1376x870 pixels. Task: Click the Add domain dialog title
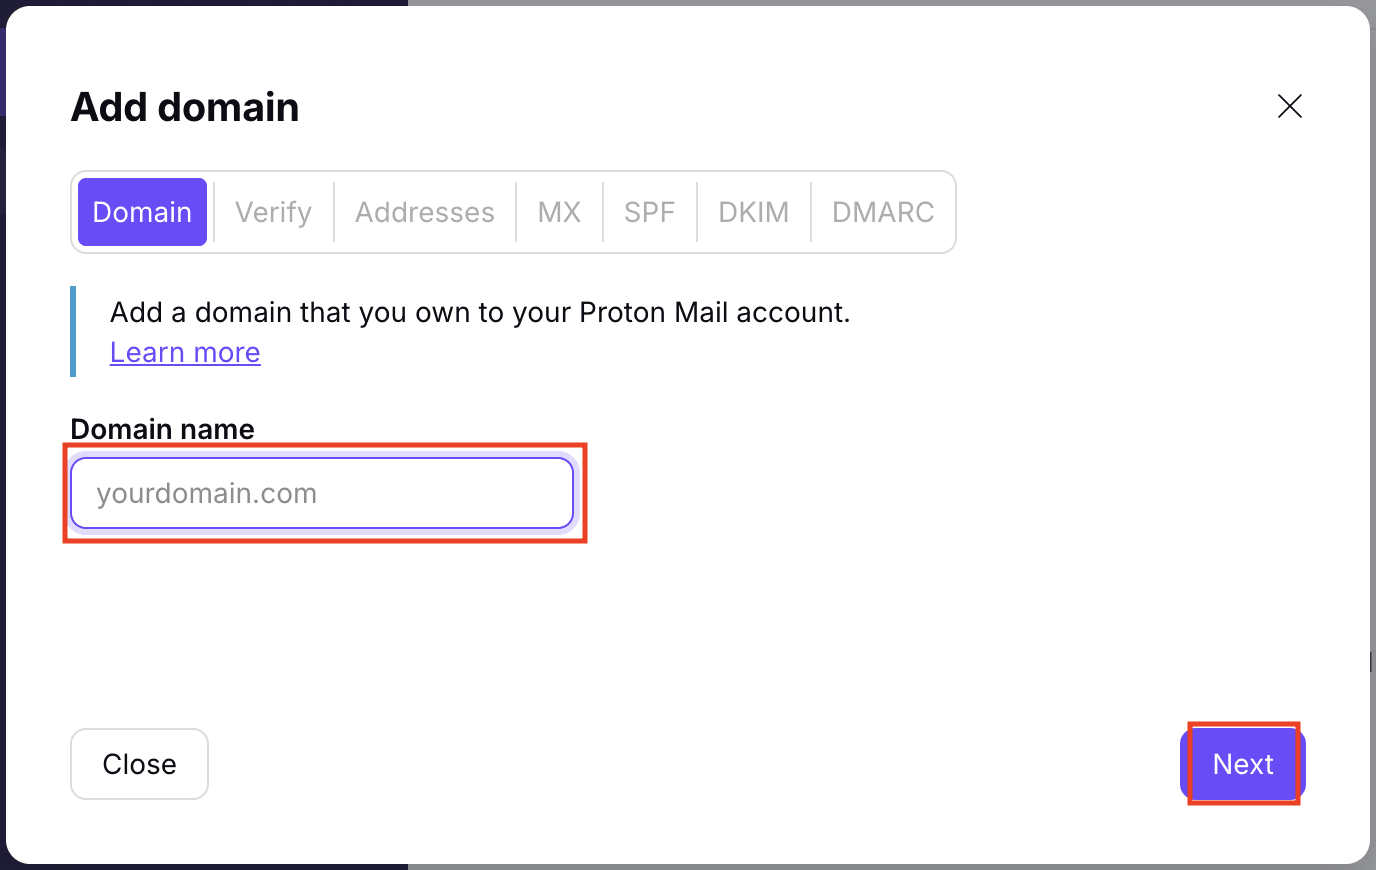tap(184, 107)
